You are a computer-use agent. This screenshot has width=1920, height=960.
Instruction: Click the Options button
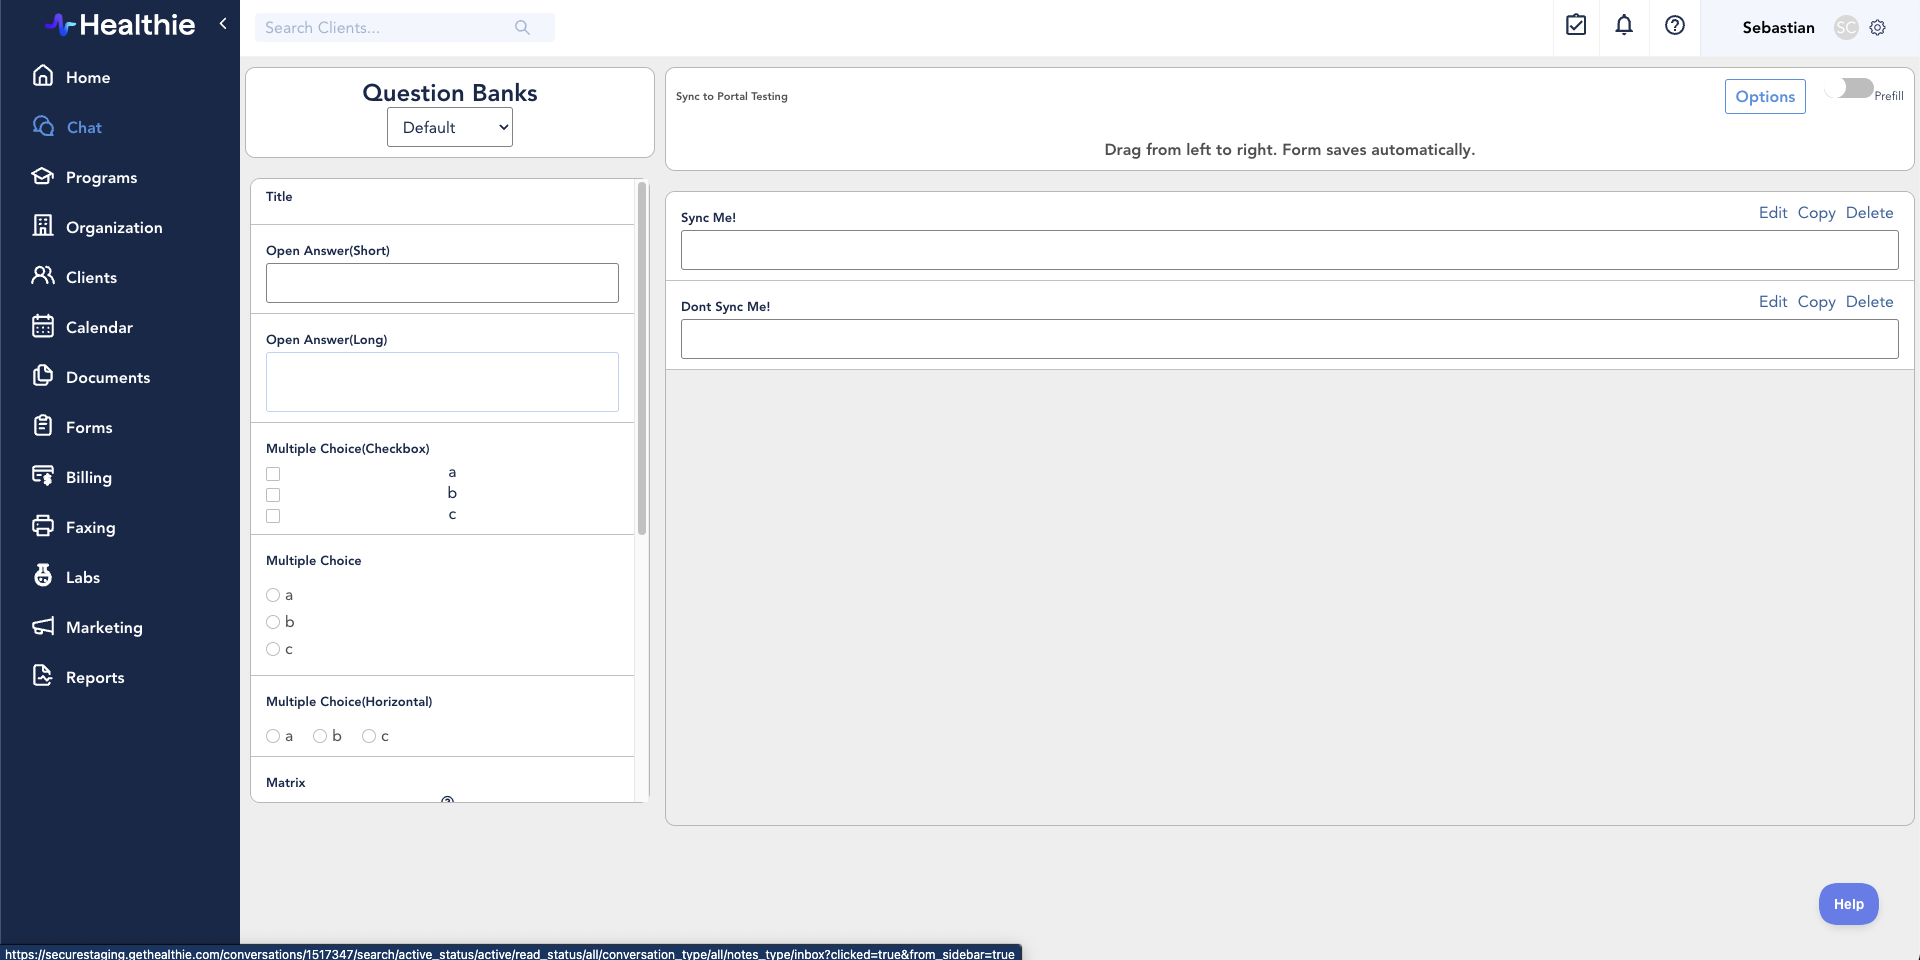[x=1765, y=96]
